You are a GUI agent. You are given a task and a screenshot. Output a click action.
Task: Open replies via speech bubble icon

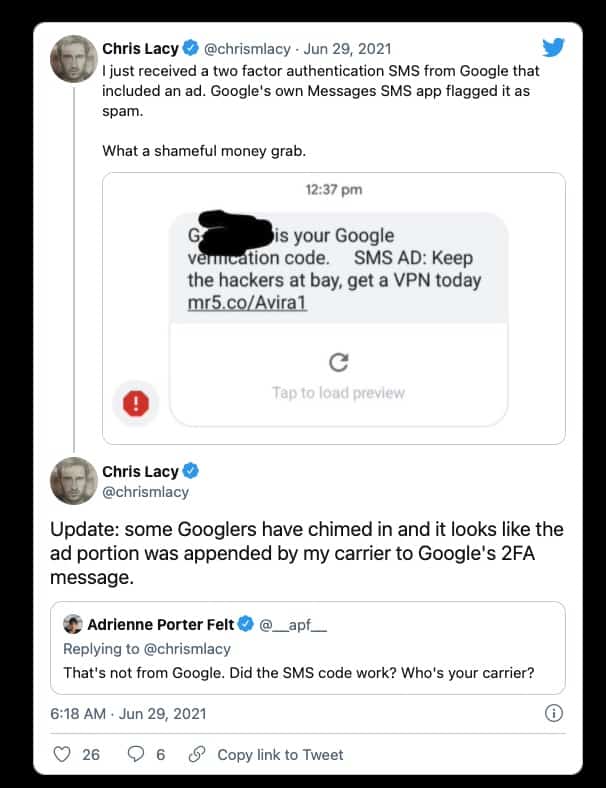tap(136, 754)
